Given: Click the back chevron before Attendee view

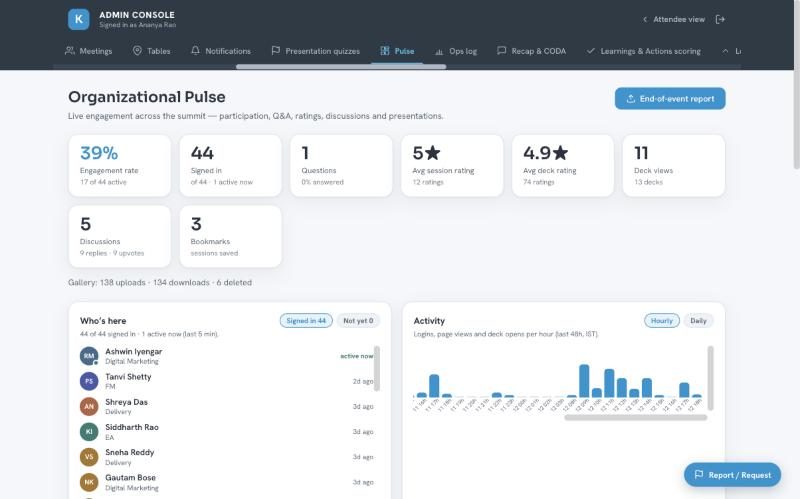Looking at the screenshot, I should 645,19.
